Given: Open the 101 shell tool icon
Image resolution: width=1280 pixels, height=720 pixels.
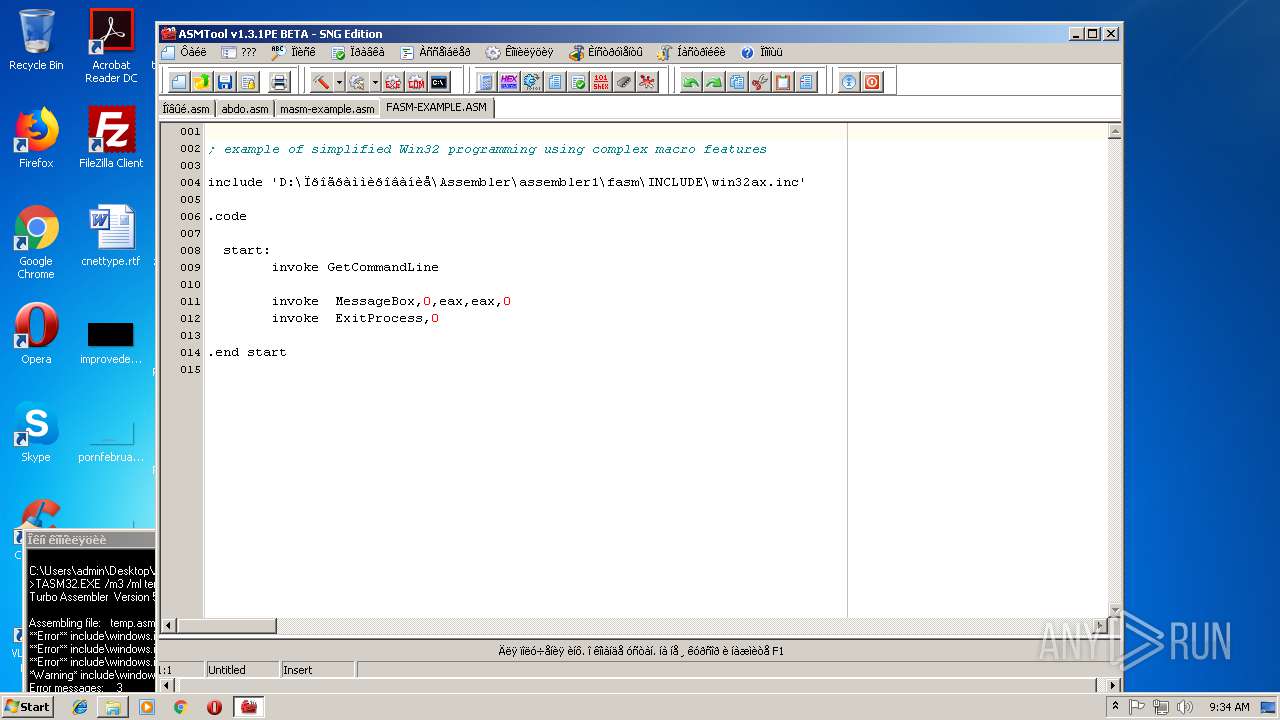Looking at the screenshot, I should [x=601, y=82].
